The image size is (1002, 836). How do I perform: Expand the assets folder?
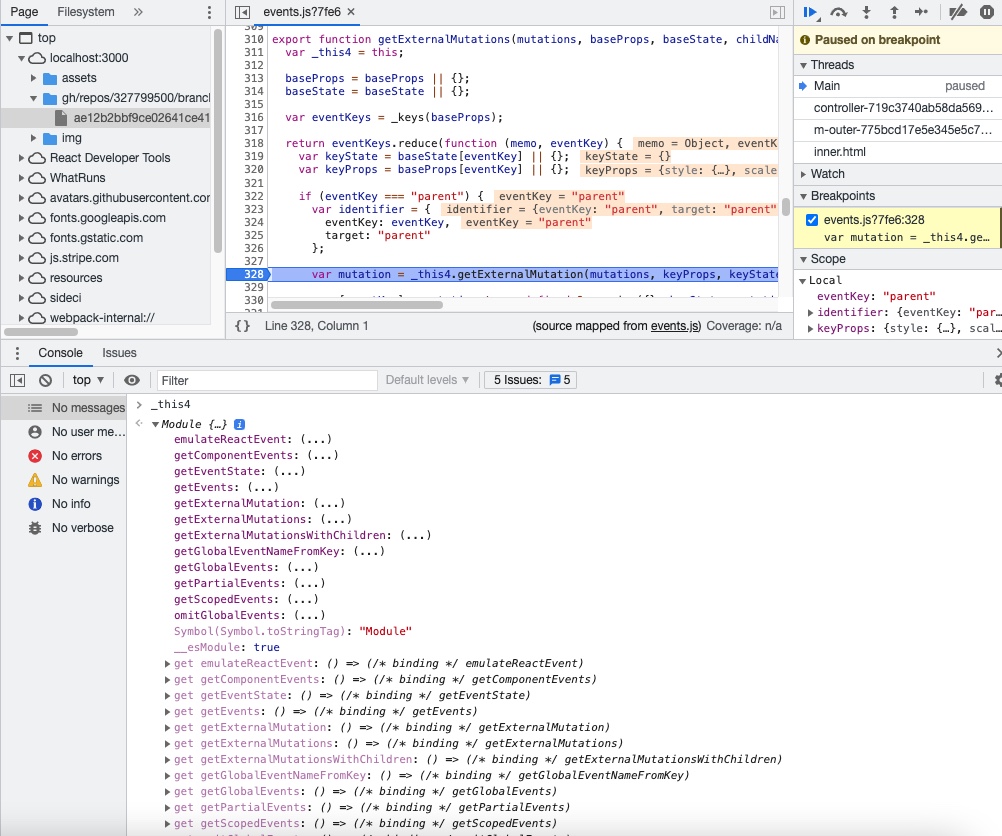[33, 78]
